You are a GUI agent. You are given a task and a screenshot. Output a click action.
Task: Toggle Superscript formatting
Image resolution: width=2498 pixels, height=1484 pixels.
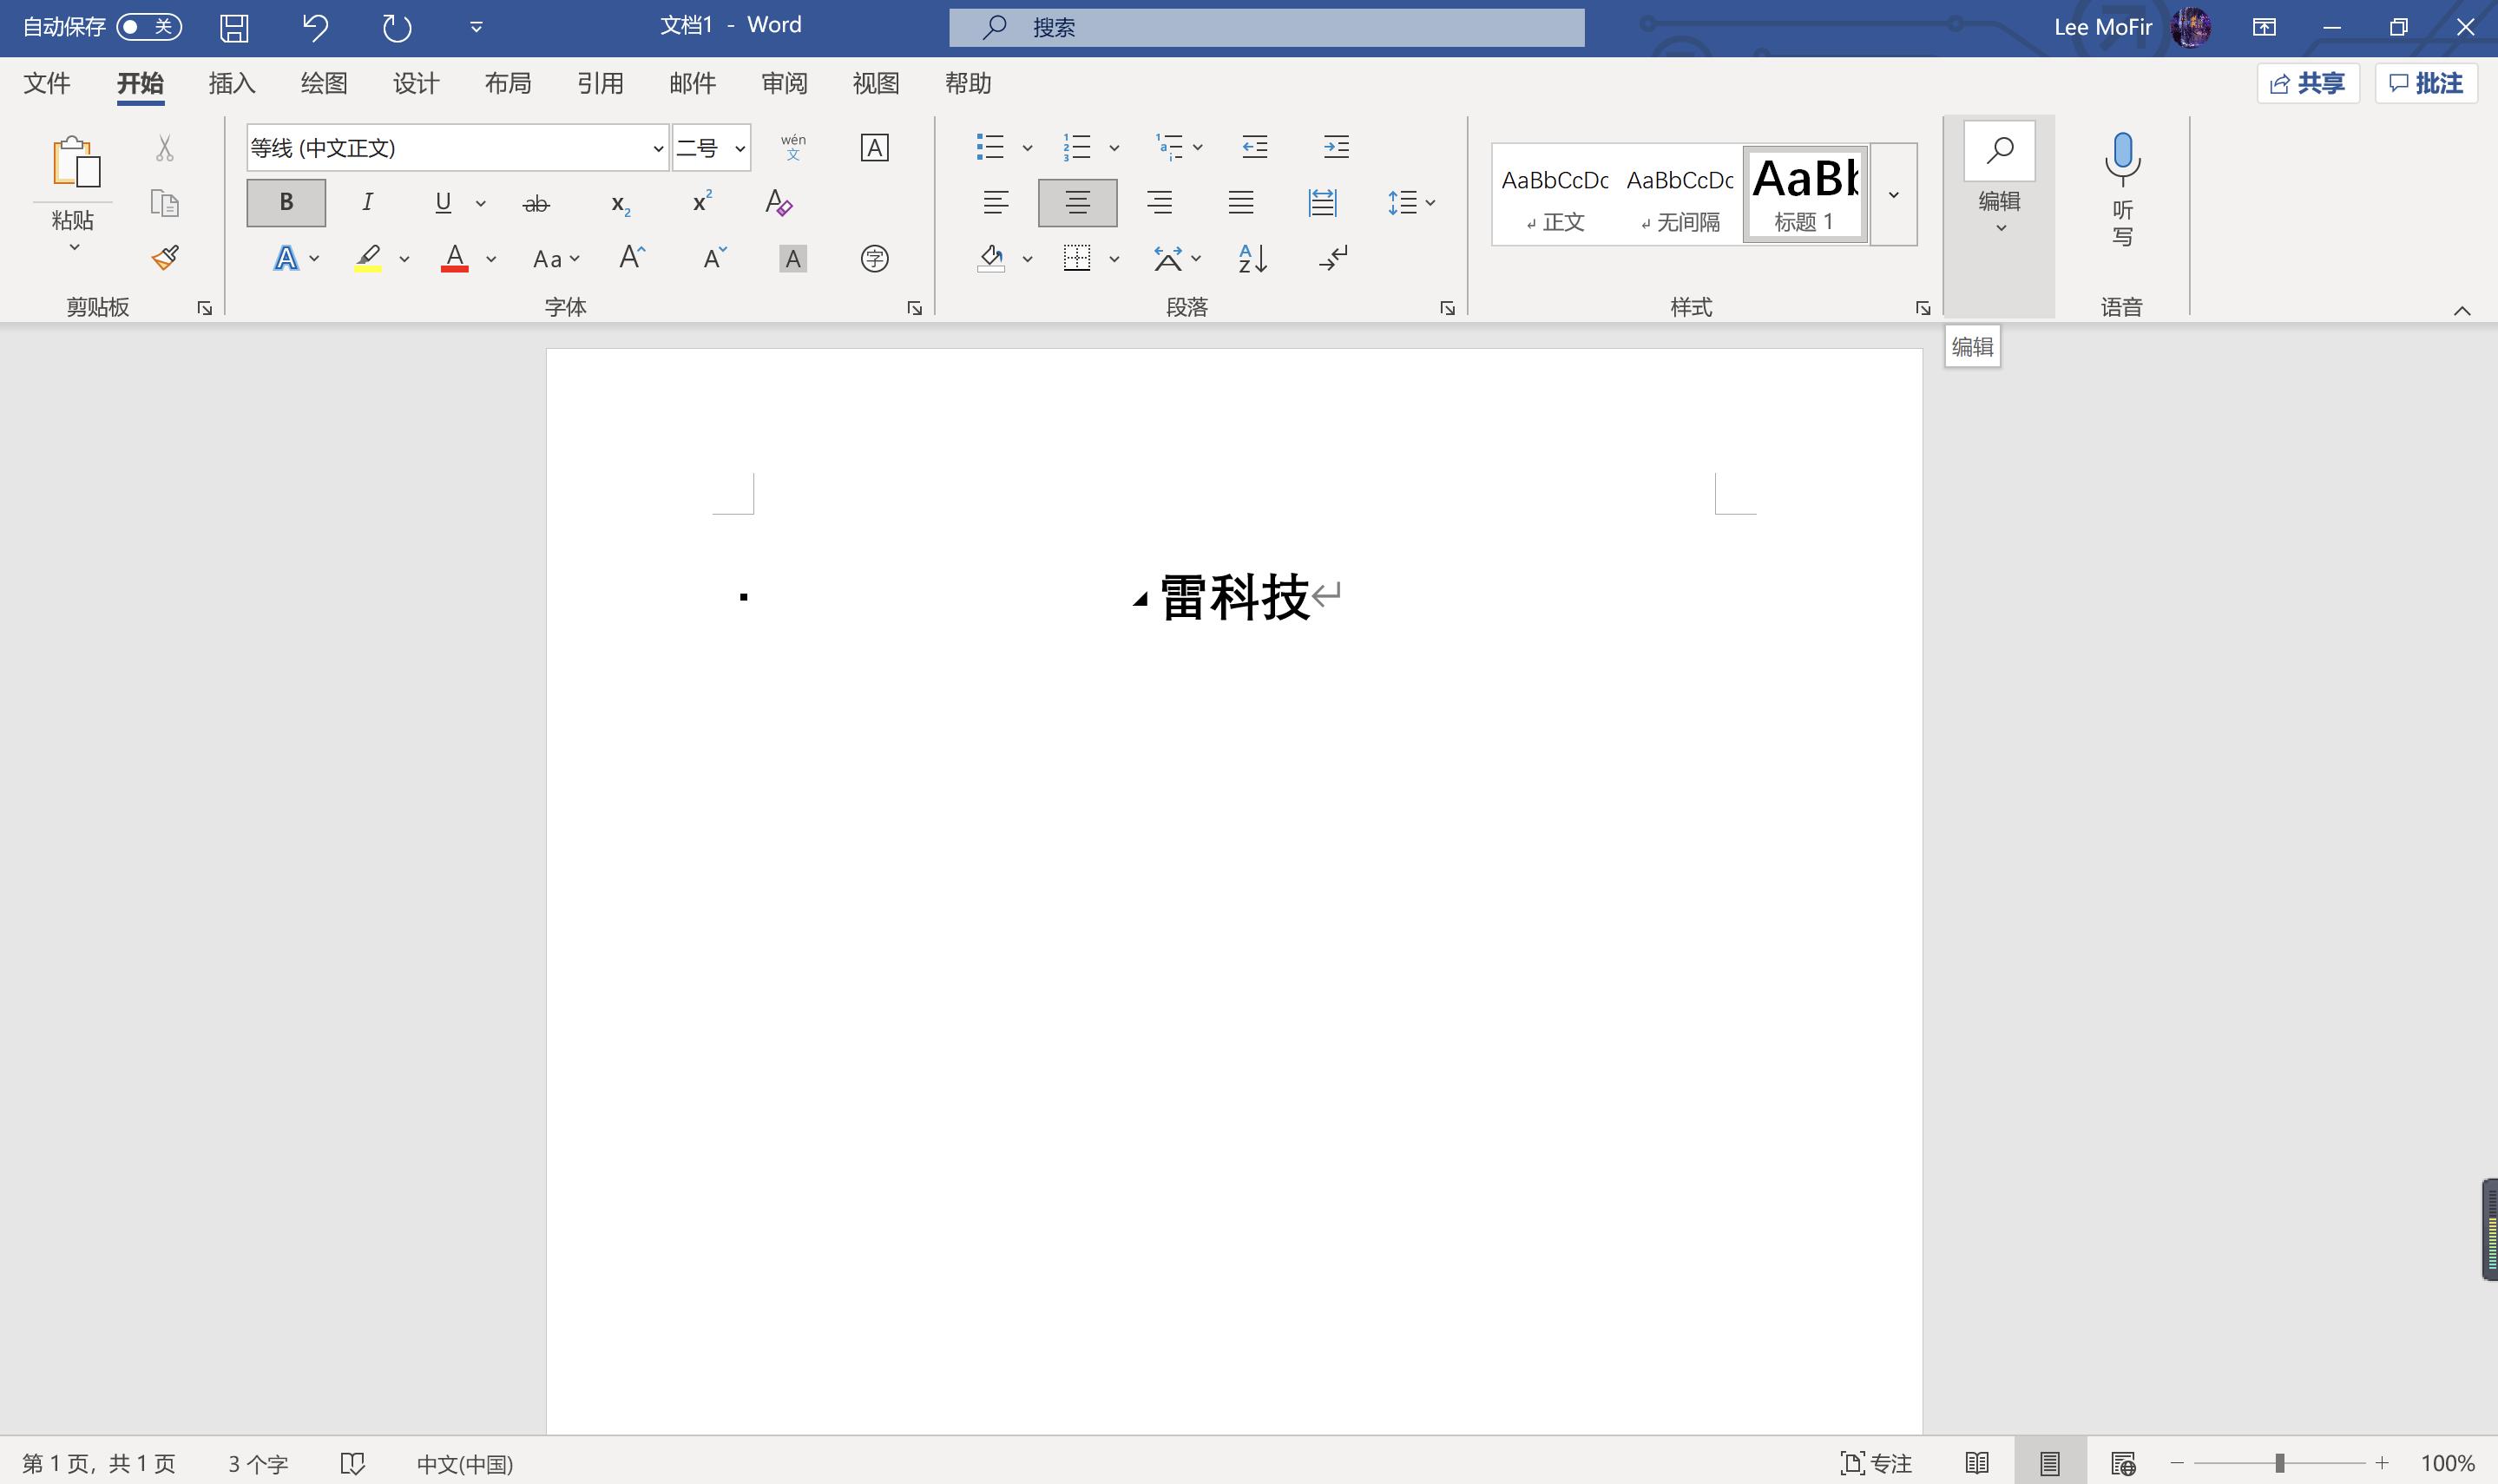tap(702, 202)
